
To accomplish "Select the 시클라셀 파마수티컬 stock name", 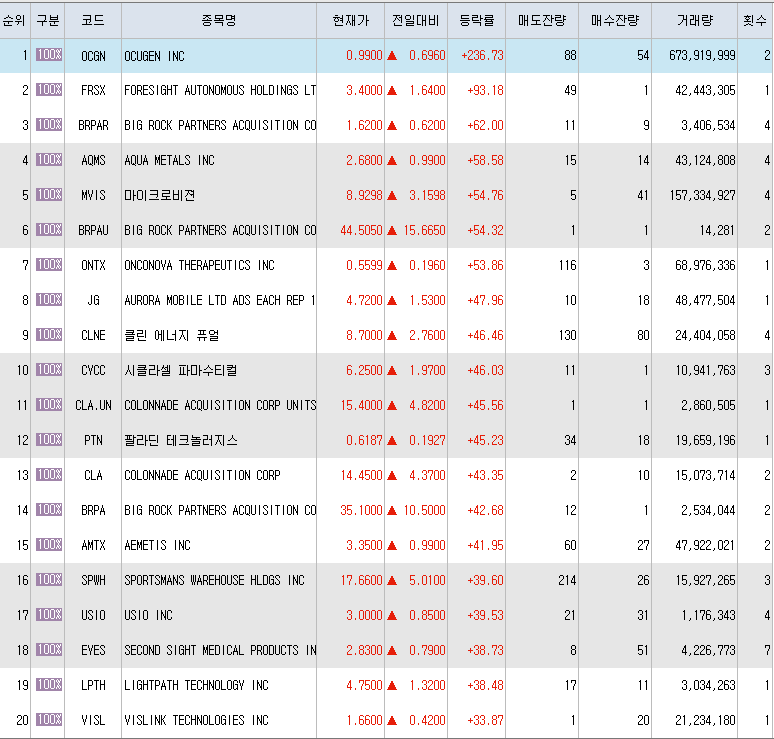I will (181, 370).
